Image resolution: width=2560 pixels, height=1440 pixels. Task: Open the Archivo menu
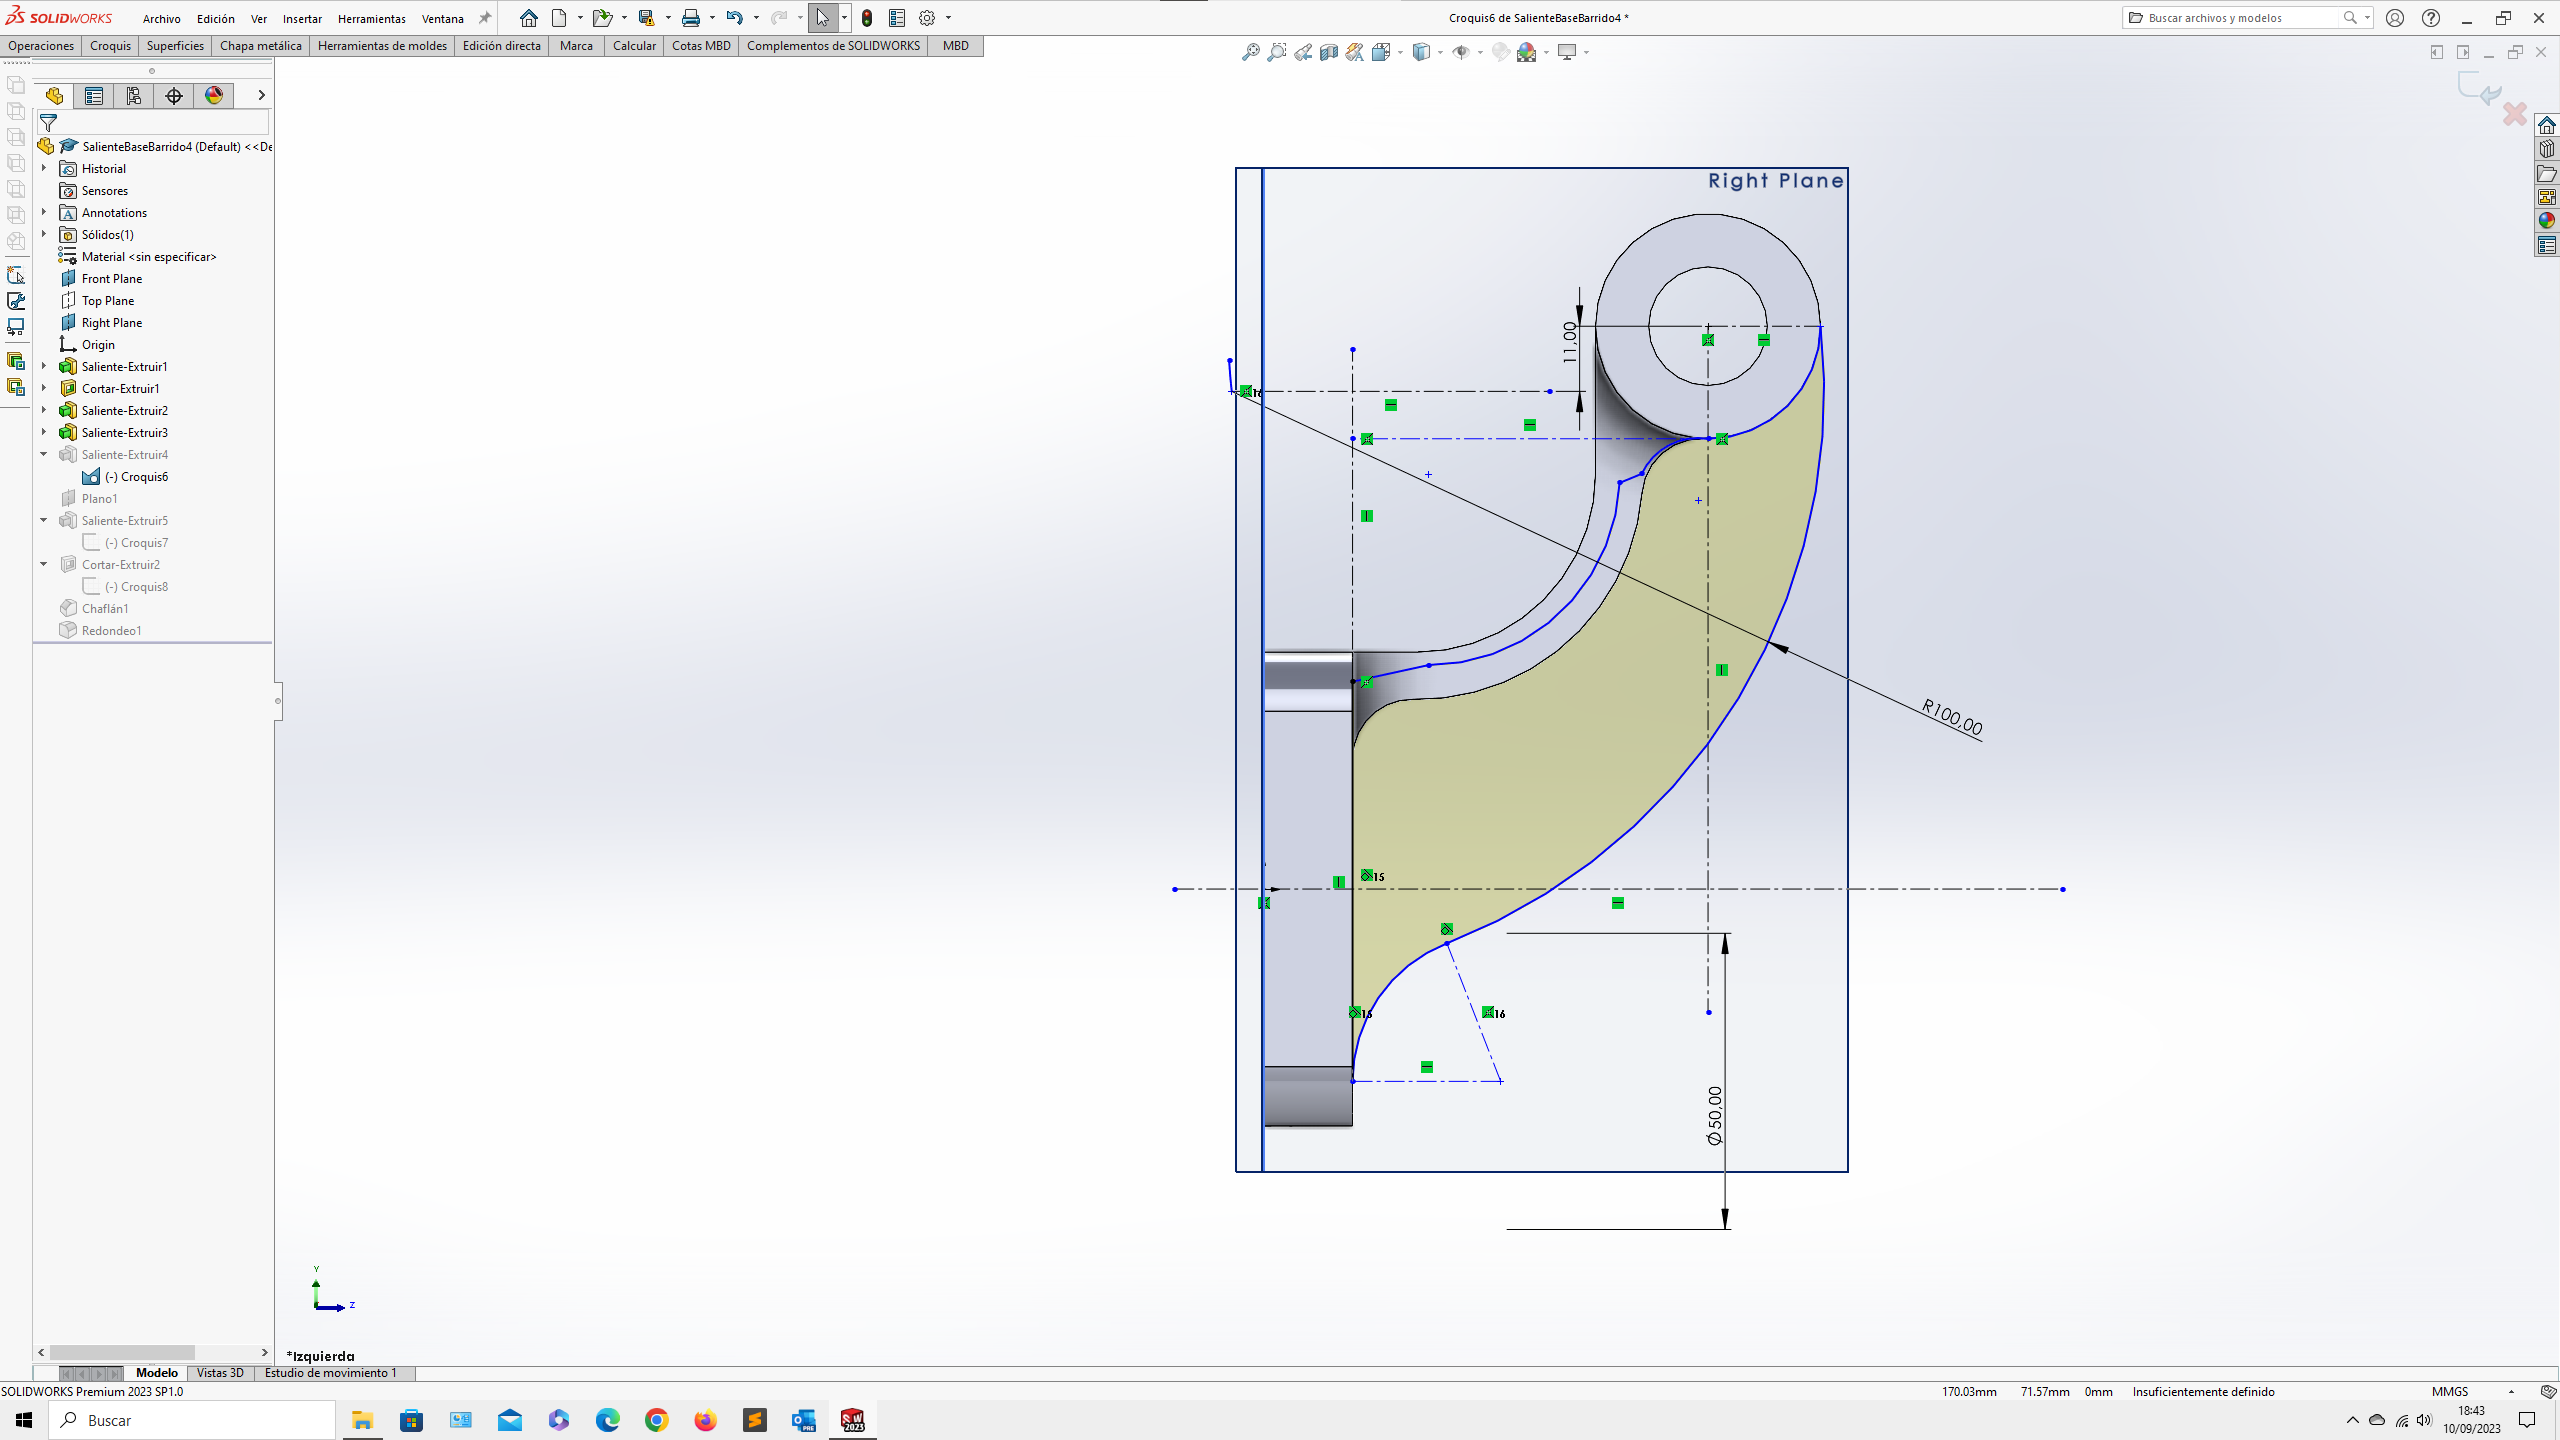(161, 19)
